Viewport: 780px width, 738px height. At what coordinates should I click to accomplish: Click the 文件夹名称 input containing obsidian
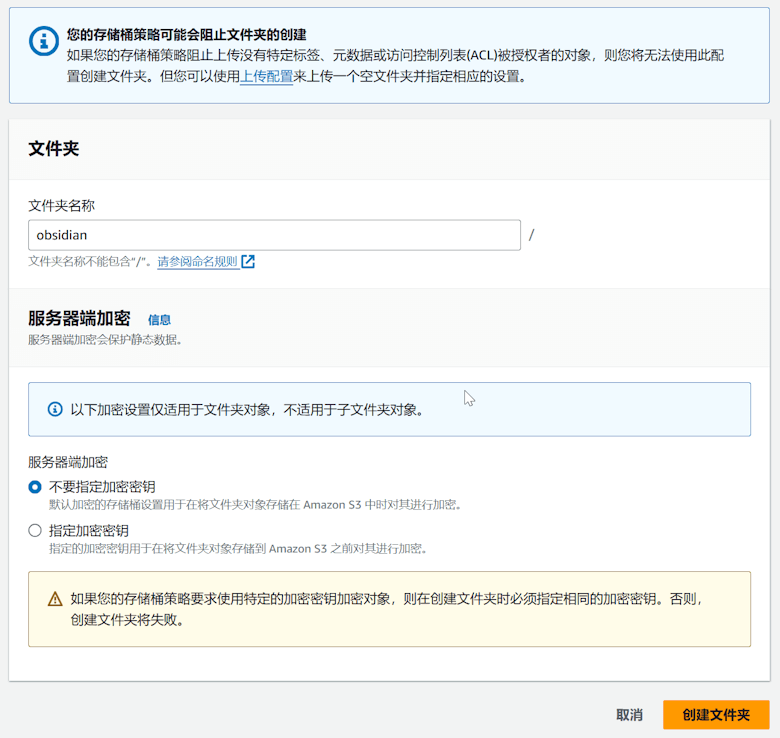(274, 235)
